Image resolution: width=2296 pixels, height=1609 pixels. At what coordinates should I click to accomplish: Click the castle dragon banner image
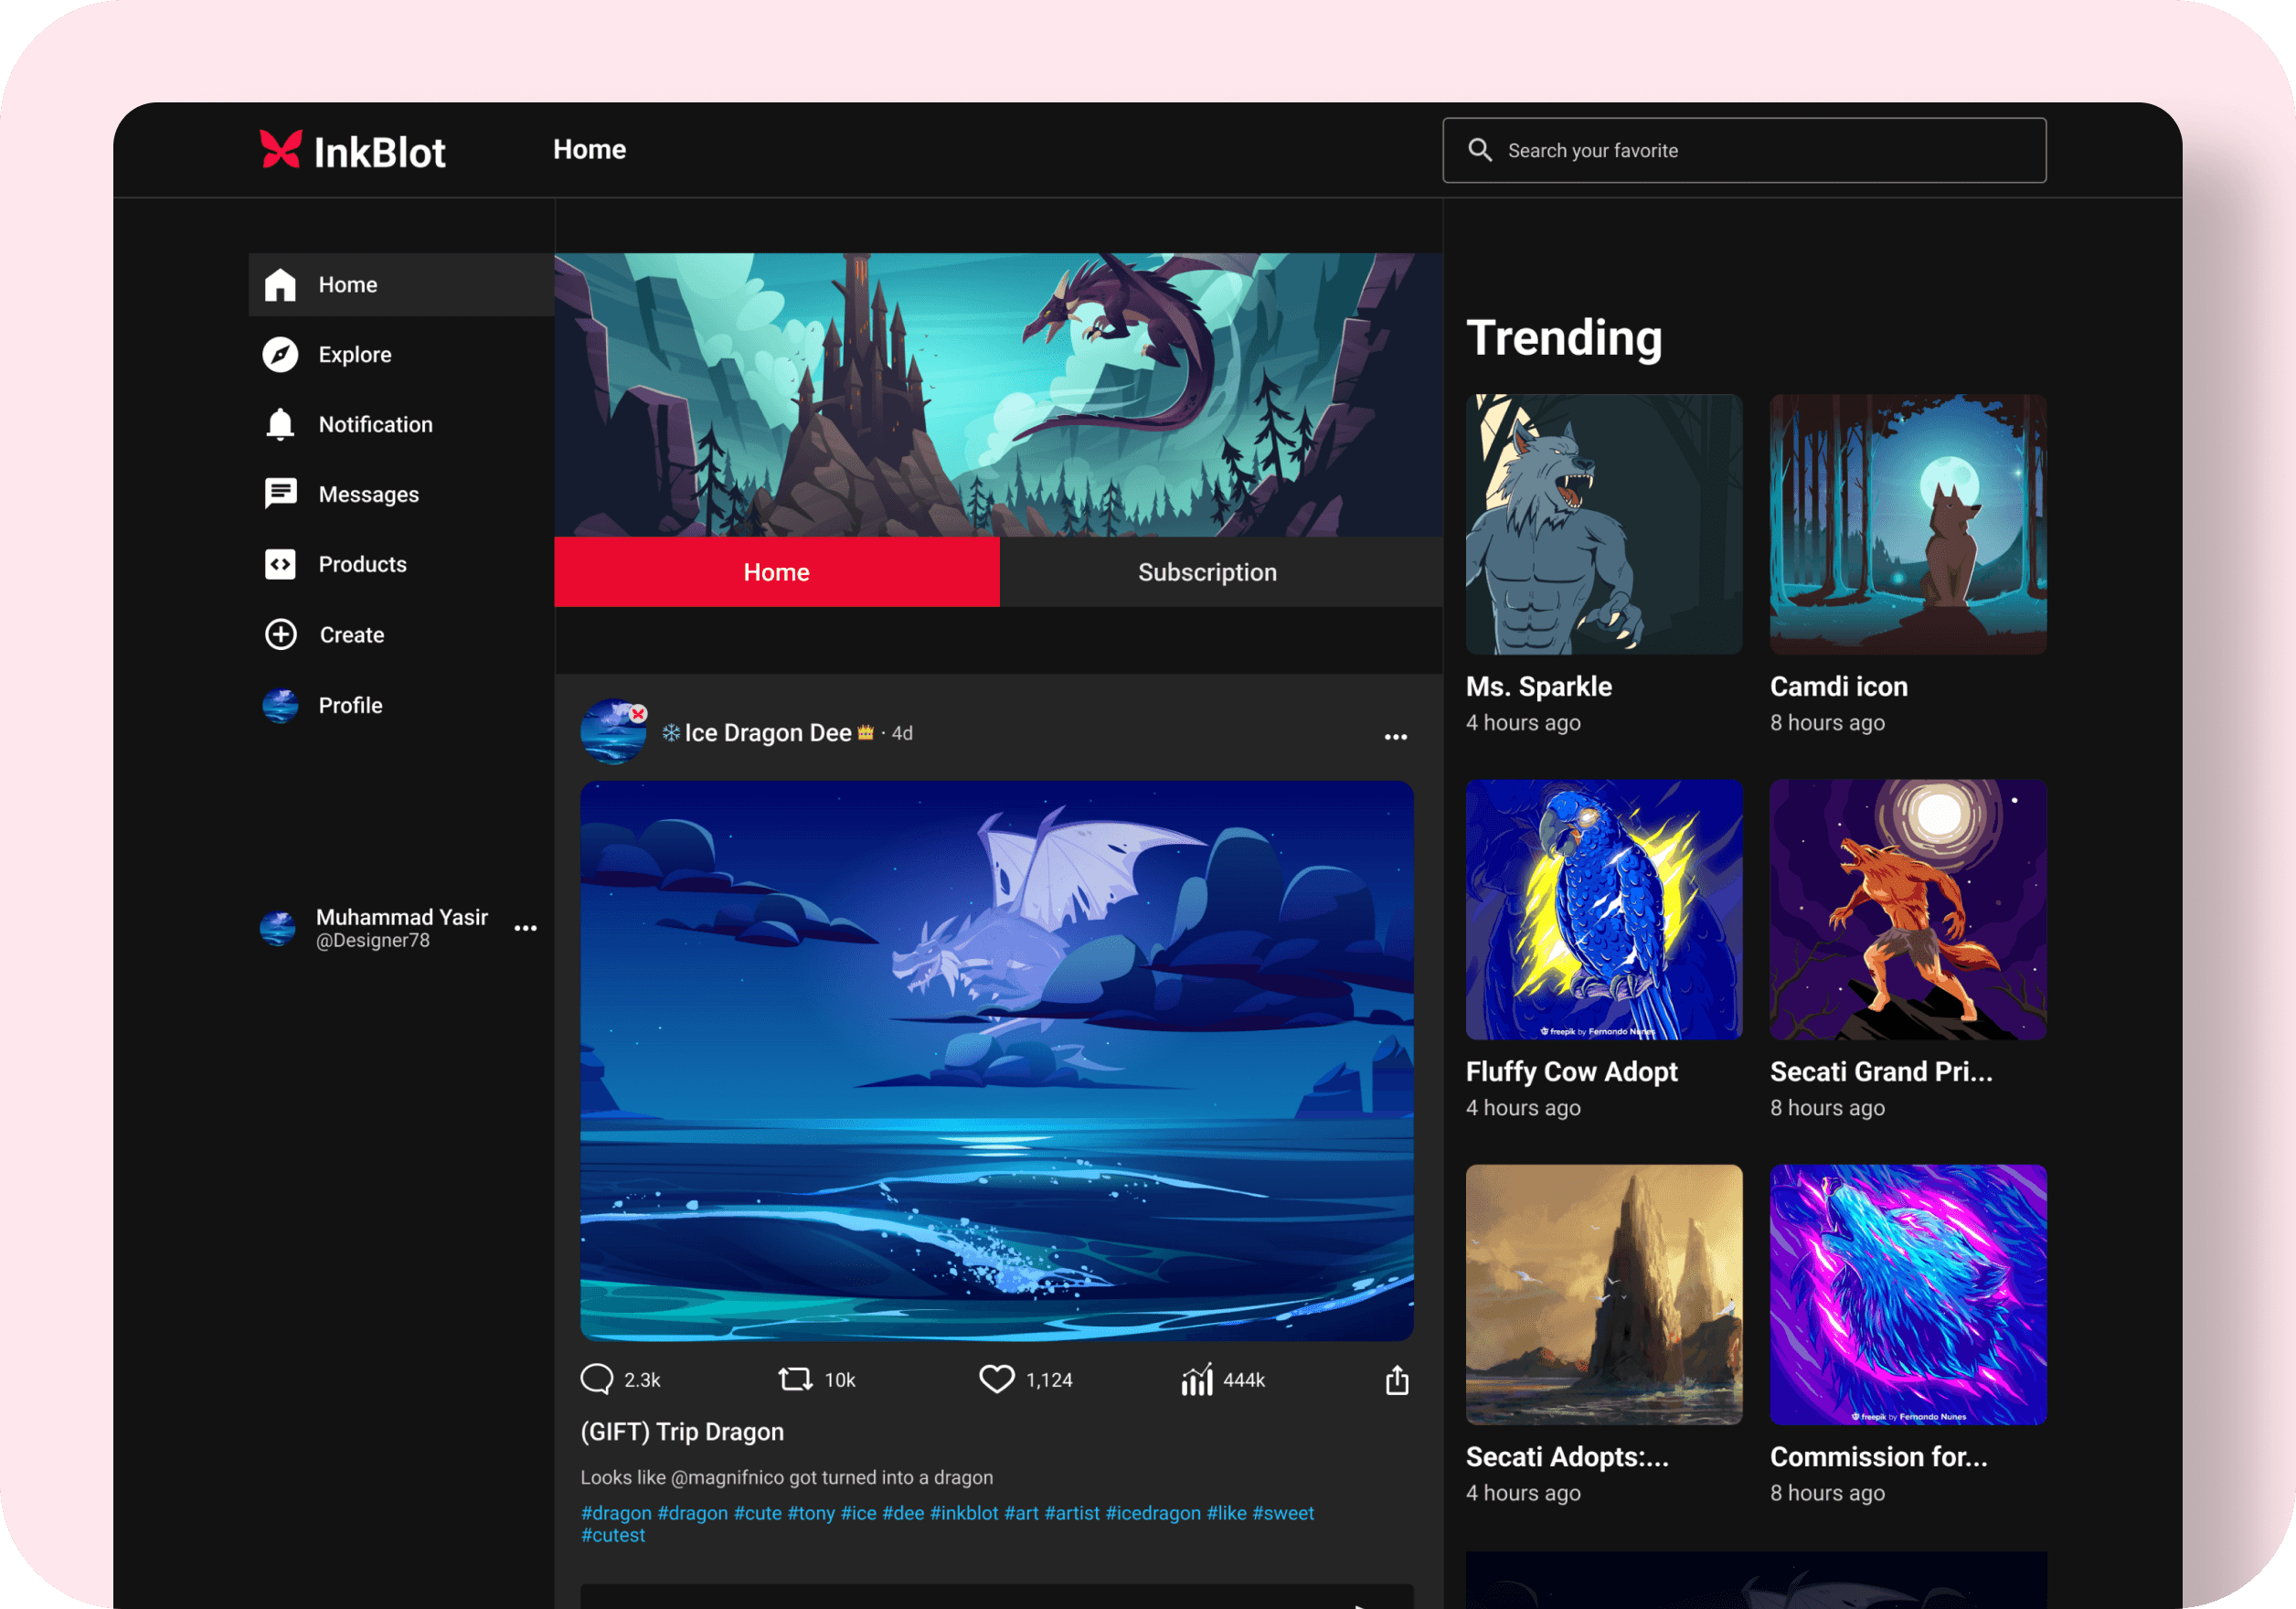pos(998,395)
